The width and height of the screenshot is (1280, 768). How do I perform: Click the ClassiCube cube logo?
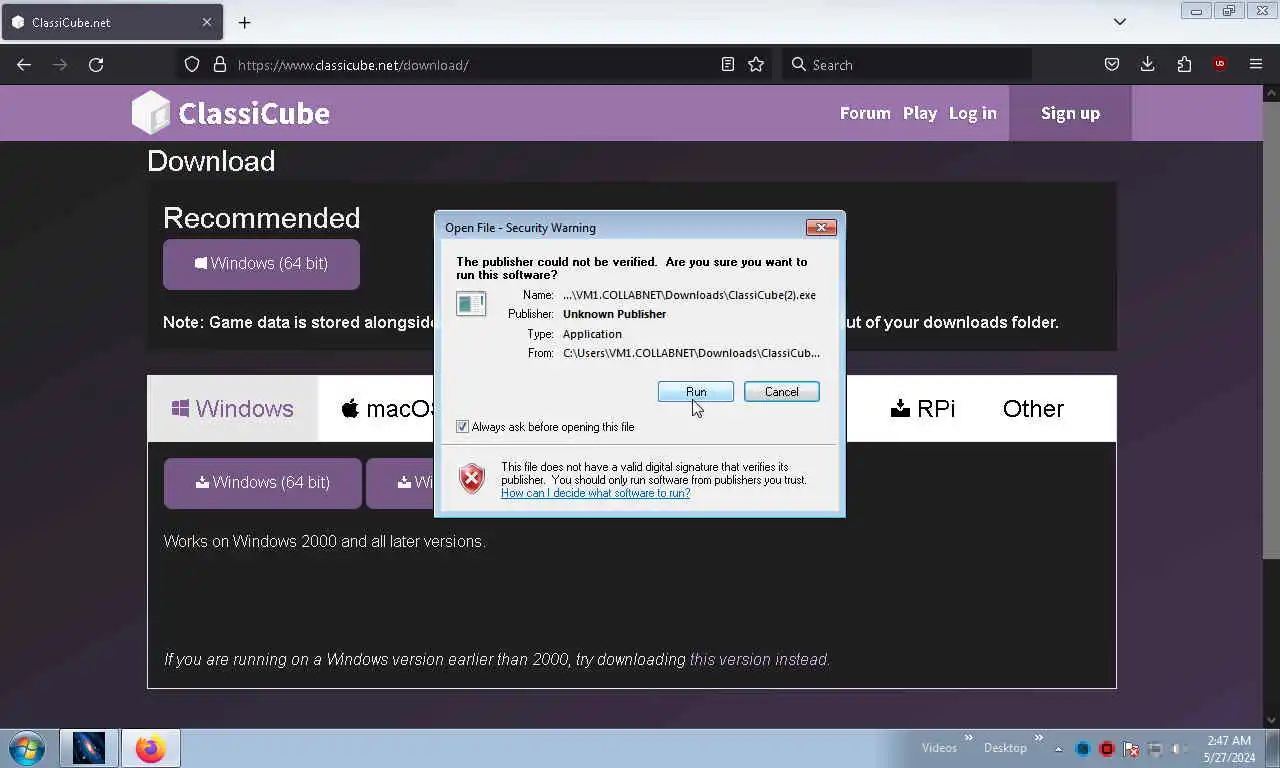click(x=151, y=113)
